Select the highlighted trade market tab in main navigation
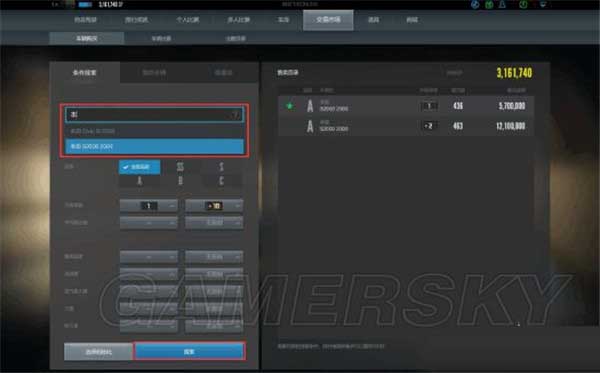Image resolution: width=600 pixels, height=373 pixels. pyautogui.click(x=328, y=20)
